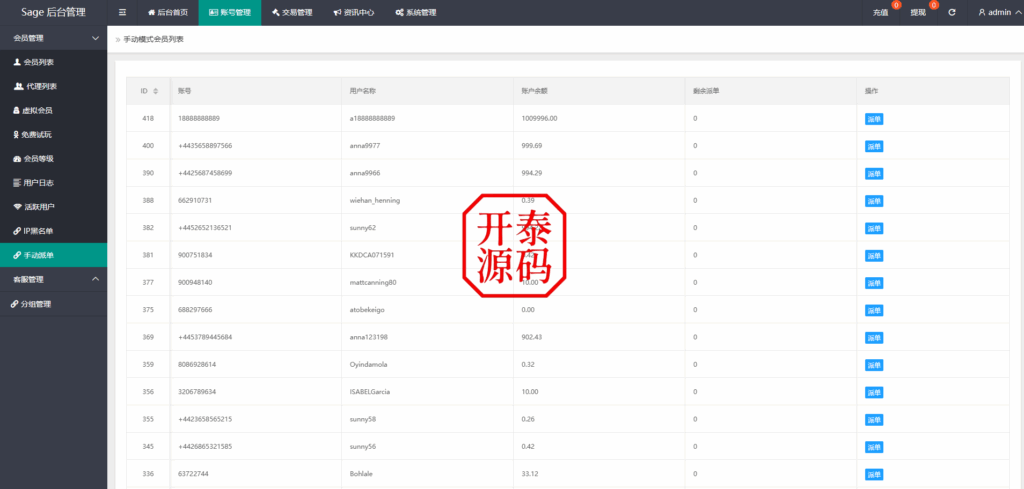This screenshot has width=1024, height=489.
Task: Open 会员列表 in the sidebar
Action: (54, 62)
